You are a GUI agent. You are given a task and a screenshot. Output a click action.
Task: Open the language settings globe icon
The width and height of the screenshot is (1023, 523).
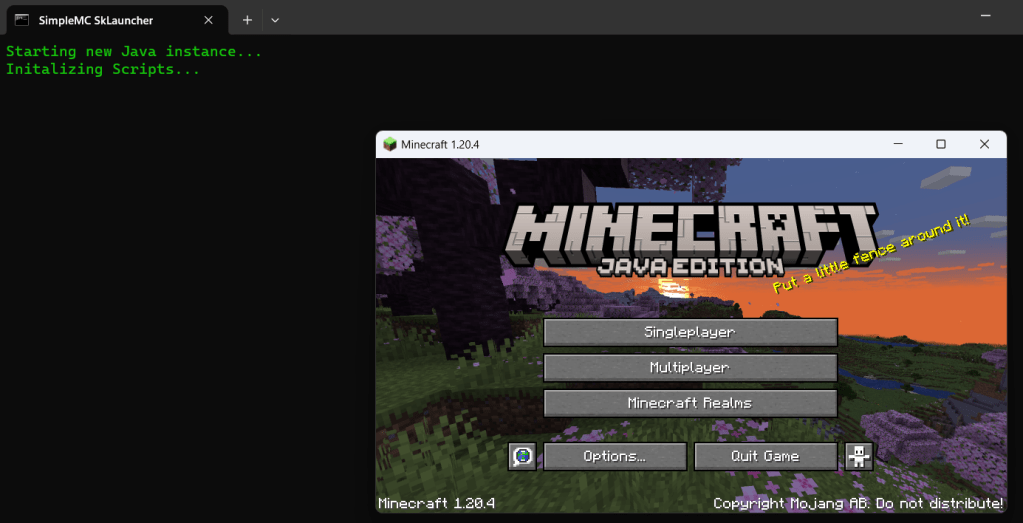pos(522,456)
